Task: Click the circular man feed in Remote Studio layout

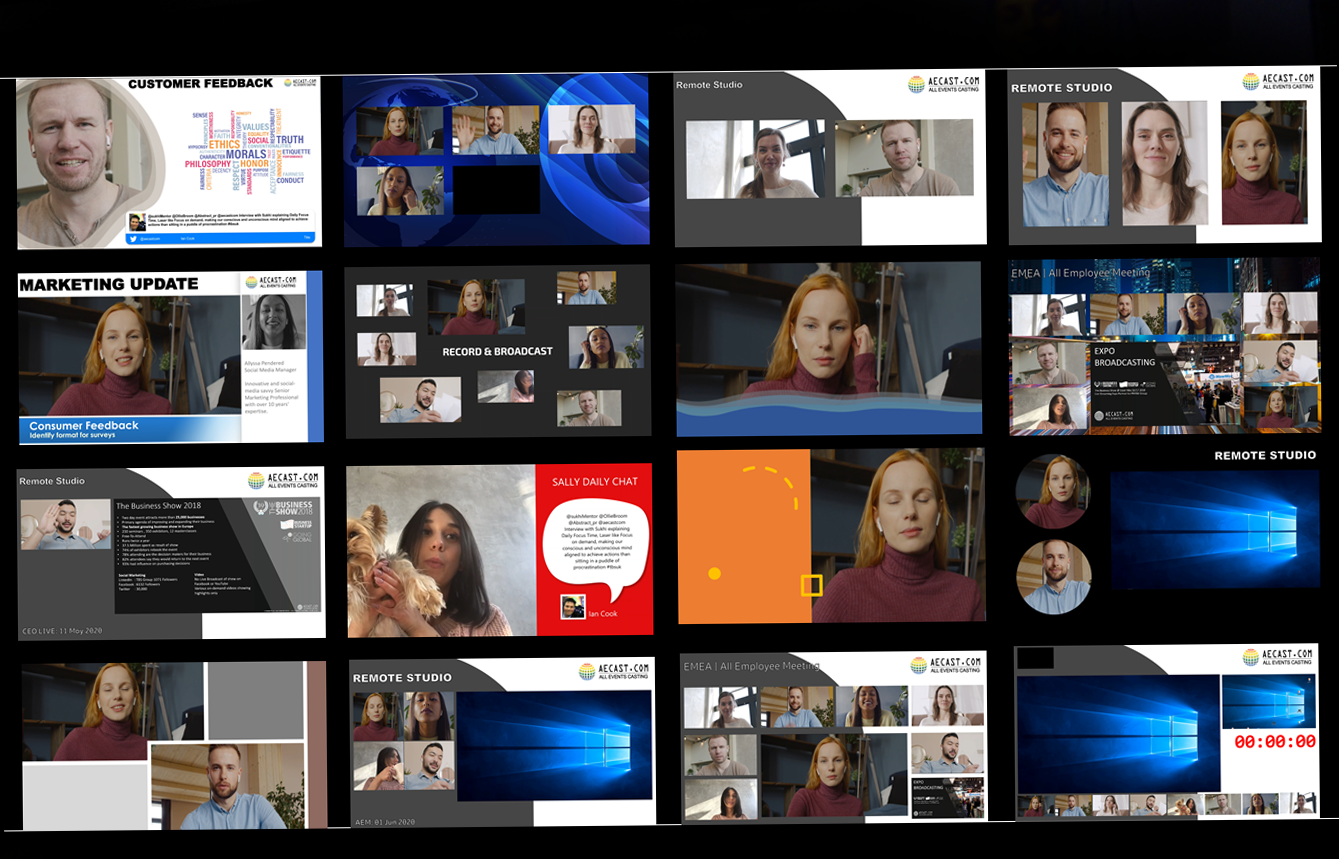Action: click(x=1054, y=577)
